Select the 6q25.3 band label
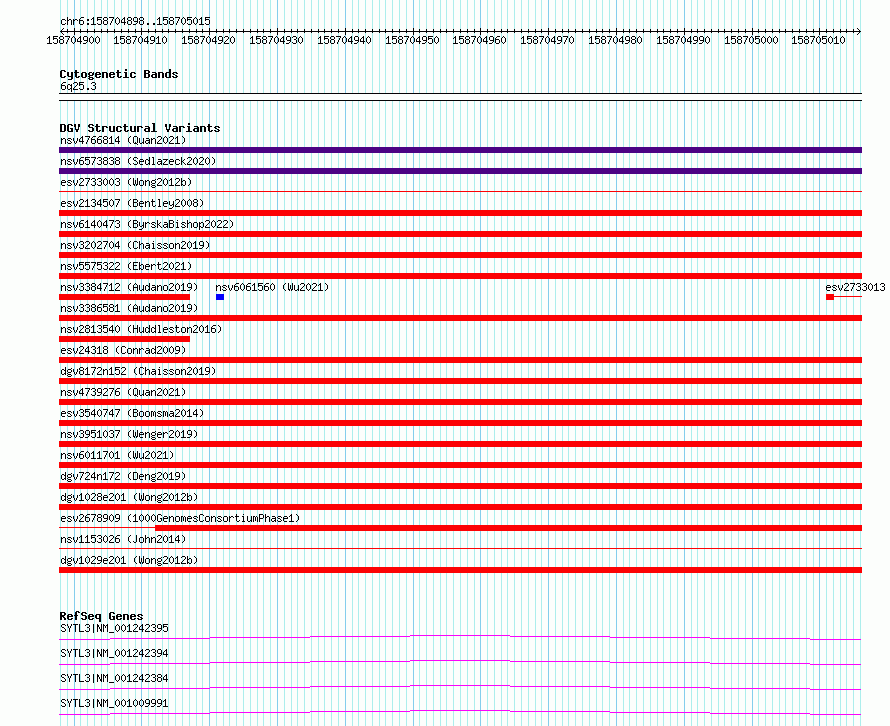 click(78, 86)
